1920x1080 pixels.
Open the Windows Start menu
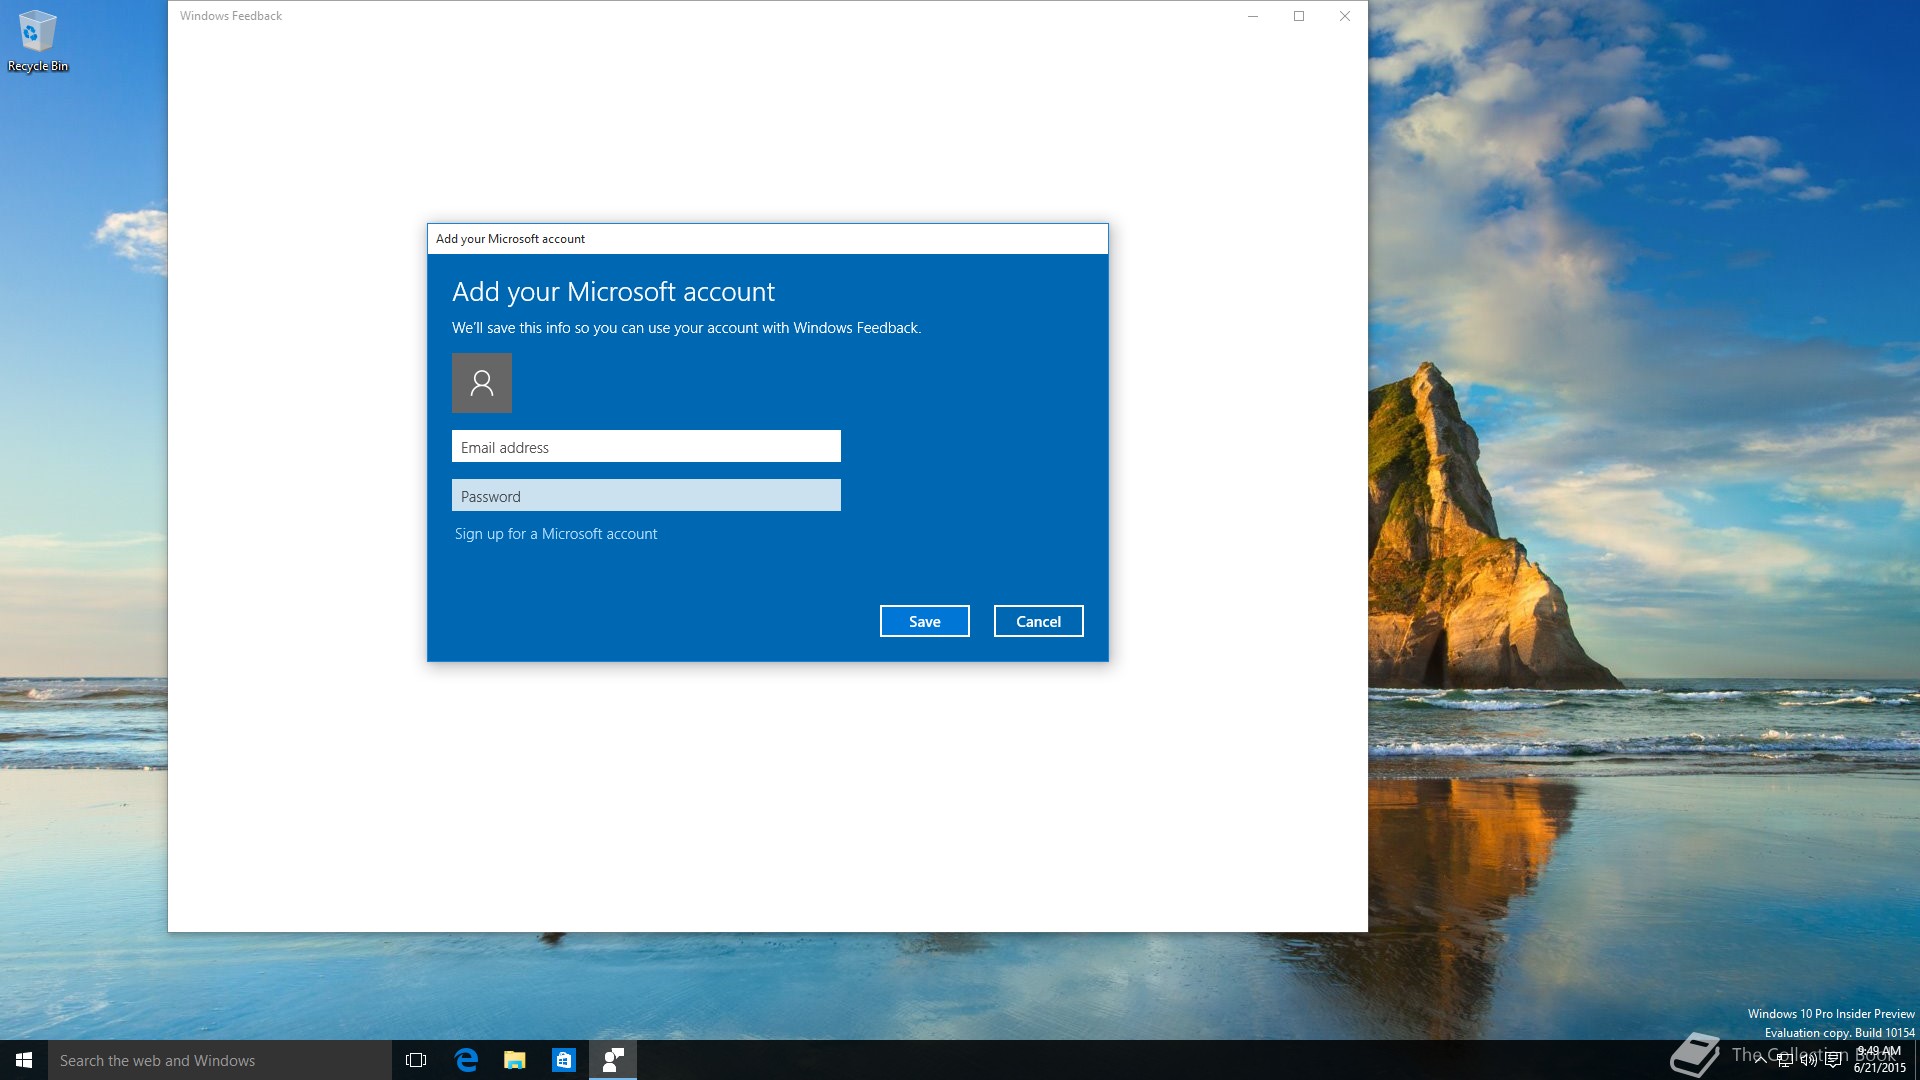point(24,1060)
